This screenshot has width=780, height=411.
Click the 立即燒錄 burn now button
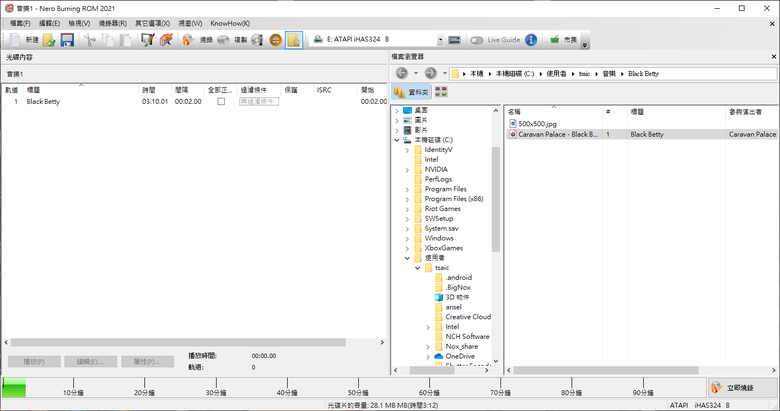742,388
